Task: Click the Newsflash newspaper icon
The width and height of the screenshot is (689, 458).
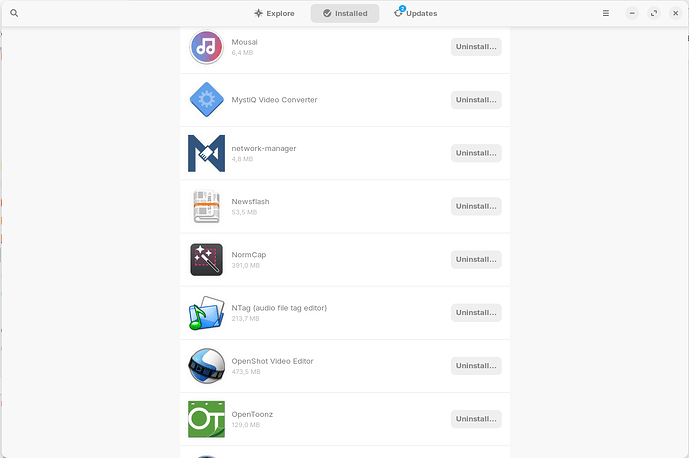Action: (x=207, y=206)
